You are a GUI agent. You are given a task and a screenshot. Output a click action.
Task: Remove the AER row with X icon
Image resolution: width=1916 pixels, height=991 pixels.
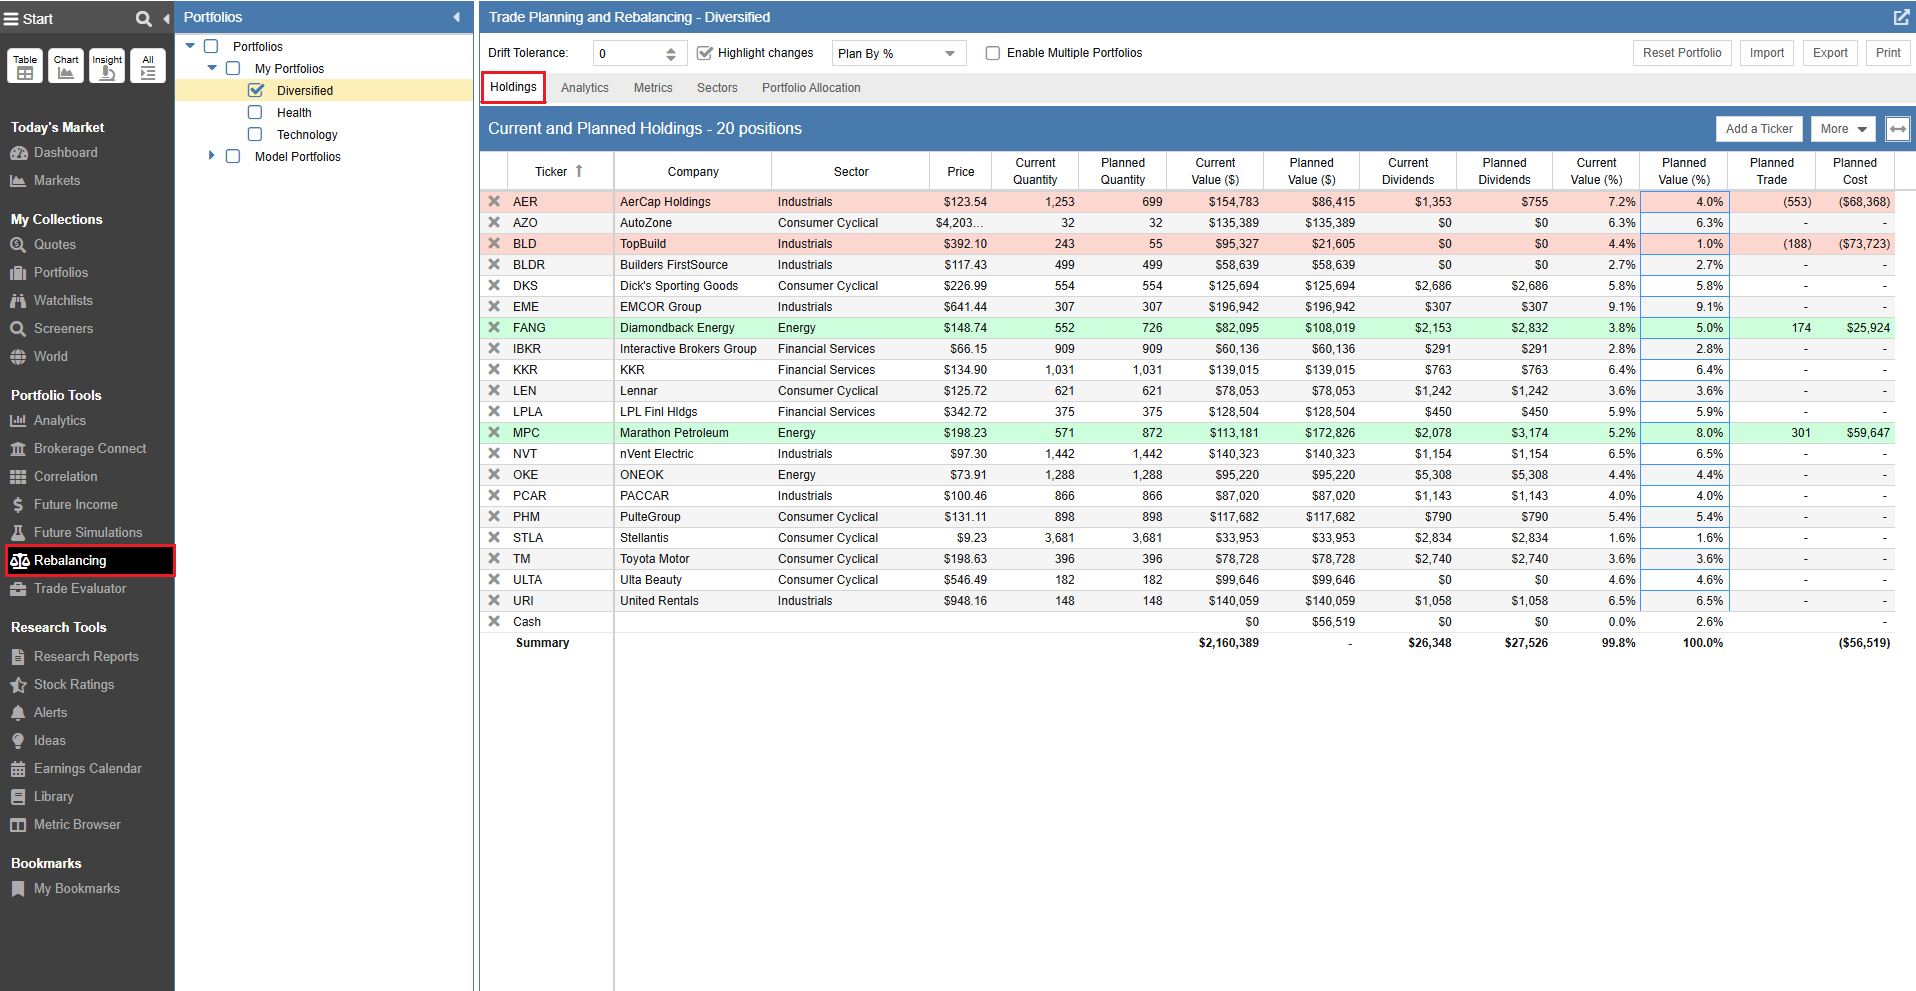[494, 201]
